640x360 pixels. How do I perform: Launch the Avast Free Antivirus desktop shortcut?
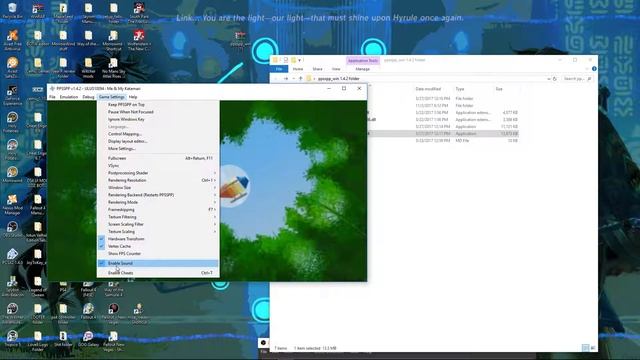(x=12, y=40)
